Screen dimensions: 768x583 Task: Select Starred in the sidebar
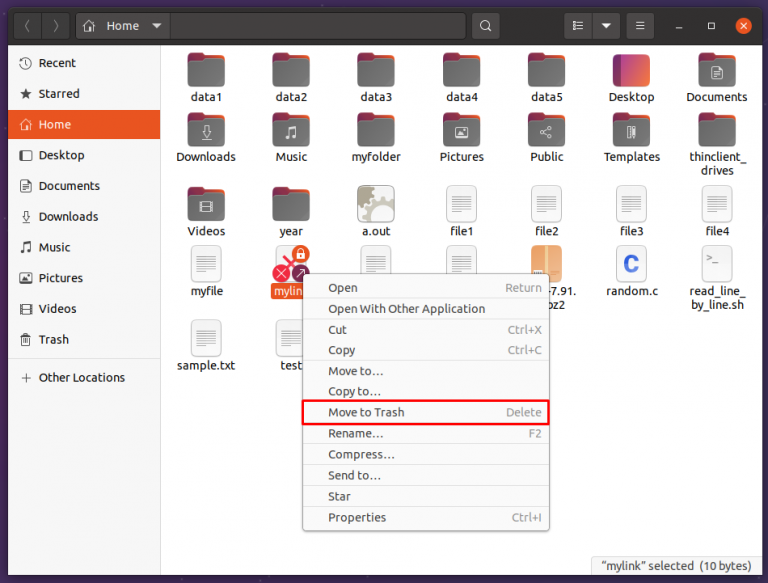pyautogui.click(x=59, y=94)
